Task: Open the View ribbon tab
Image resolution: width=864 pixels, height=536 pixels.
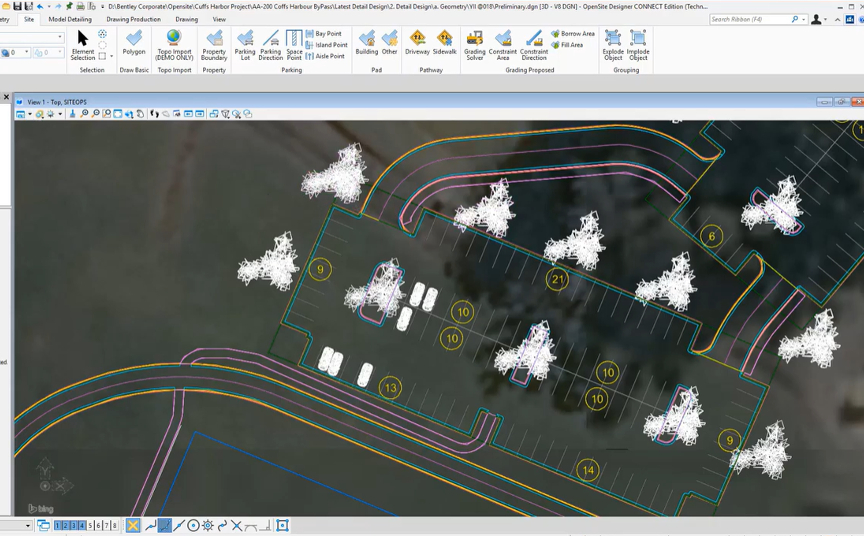Action: 219,19
